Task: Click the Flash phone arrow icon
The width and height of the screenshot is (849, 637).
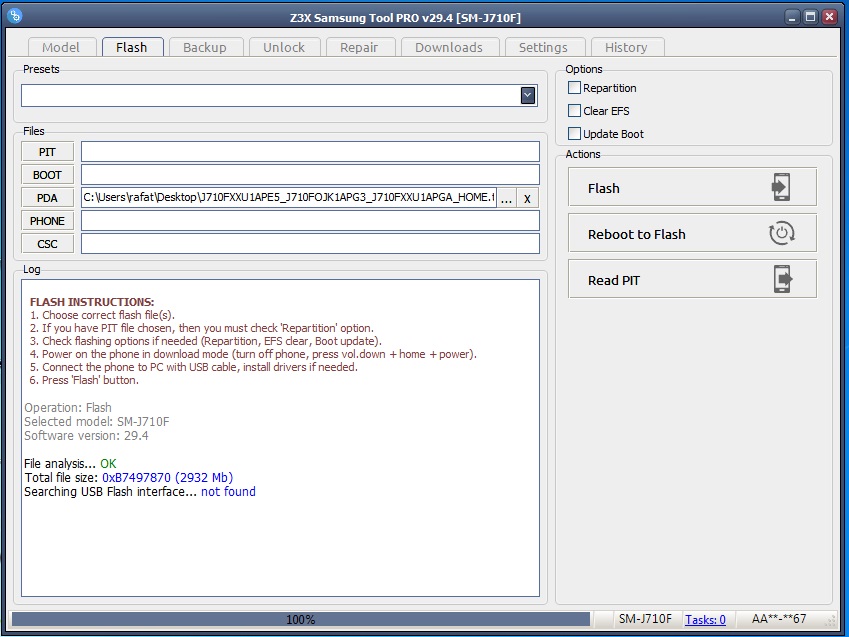Action: pos(781,187)
